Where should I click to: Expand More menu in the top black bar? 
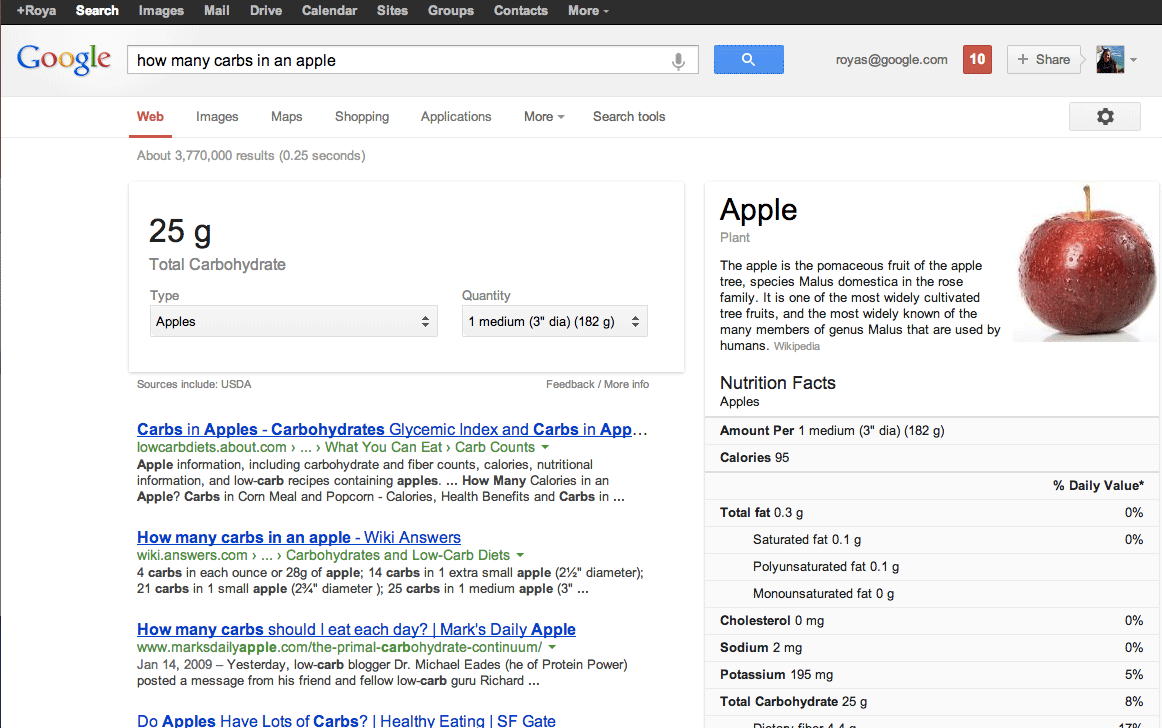point(588,11)
